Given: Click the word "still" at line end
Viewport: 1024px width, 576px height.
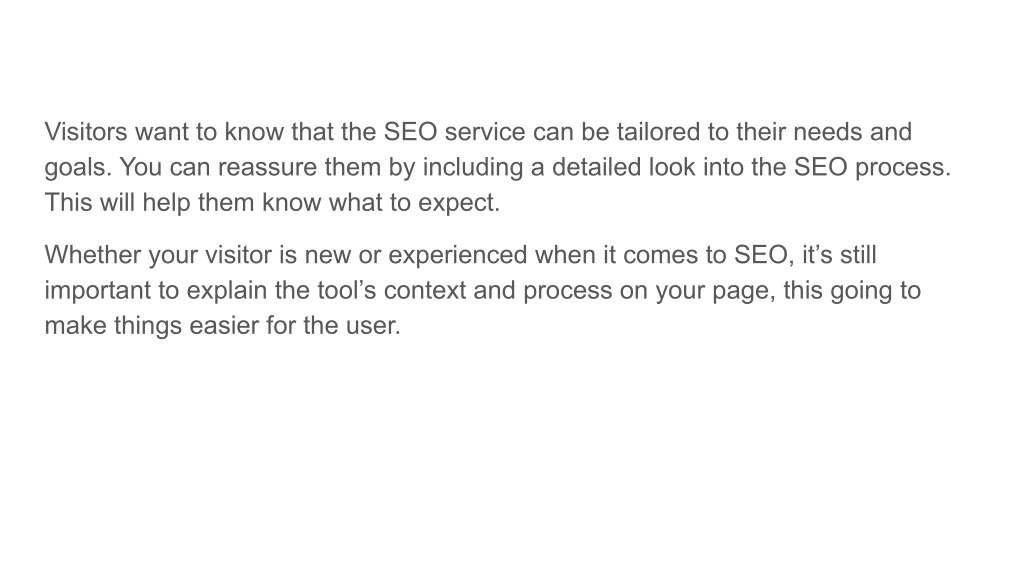Looking at the screenshot, I should [858, 255].
